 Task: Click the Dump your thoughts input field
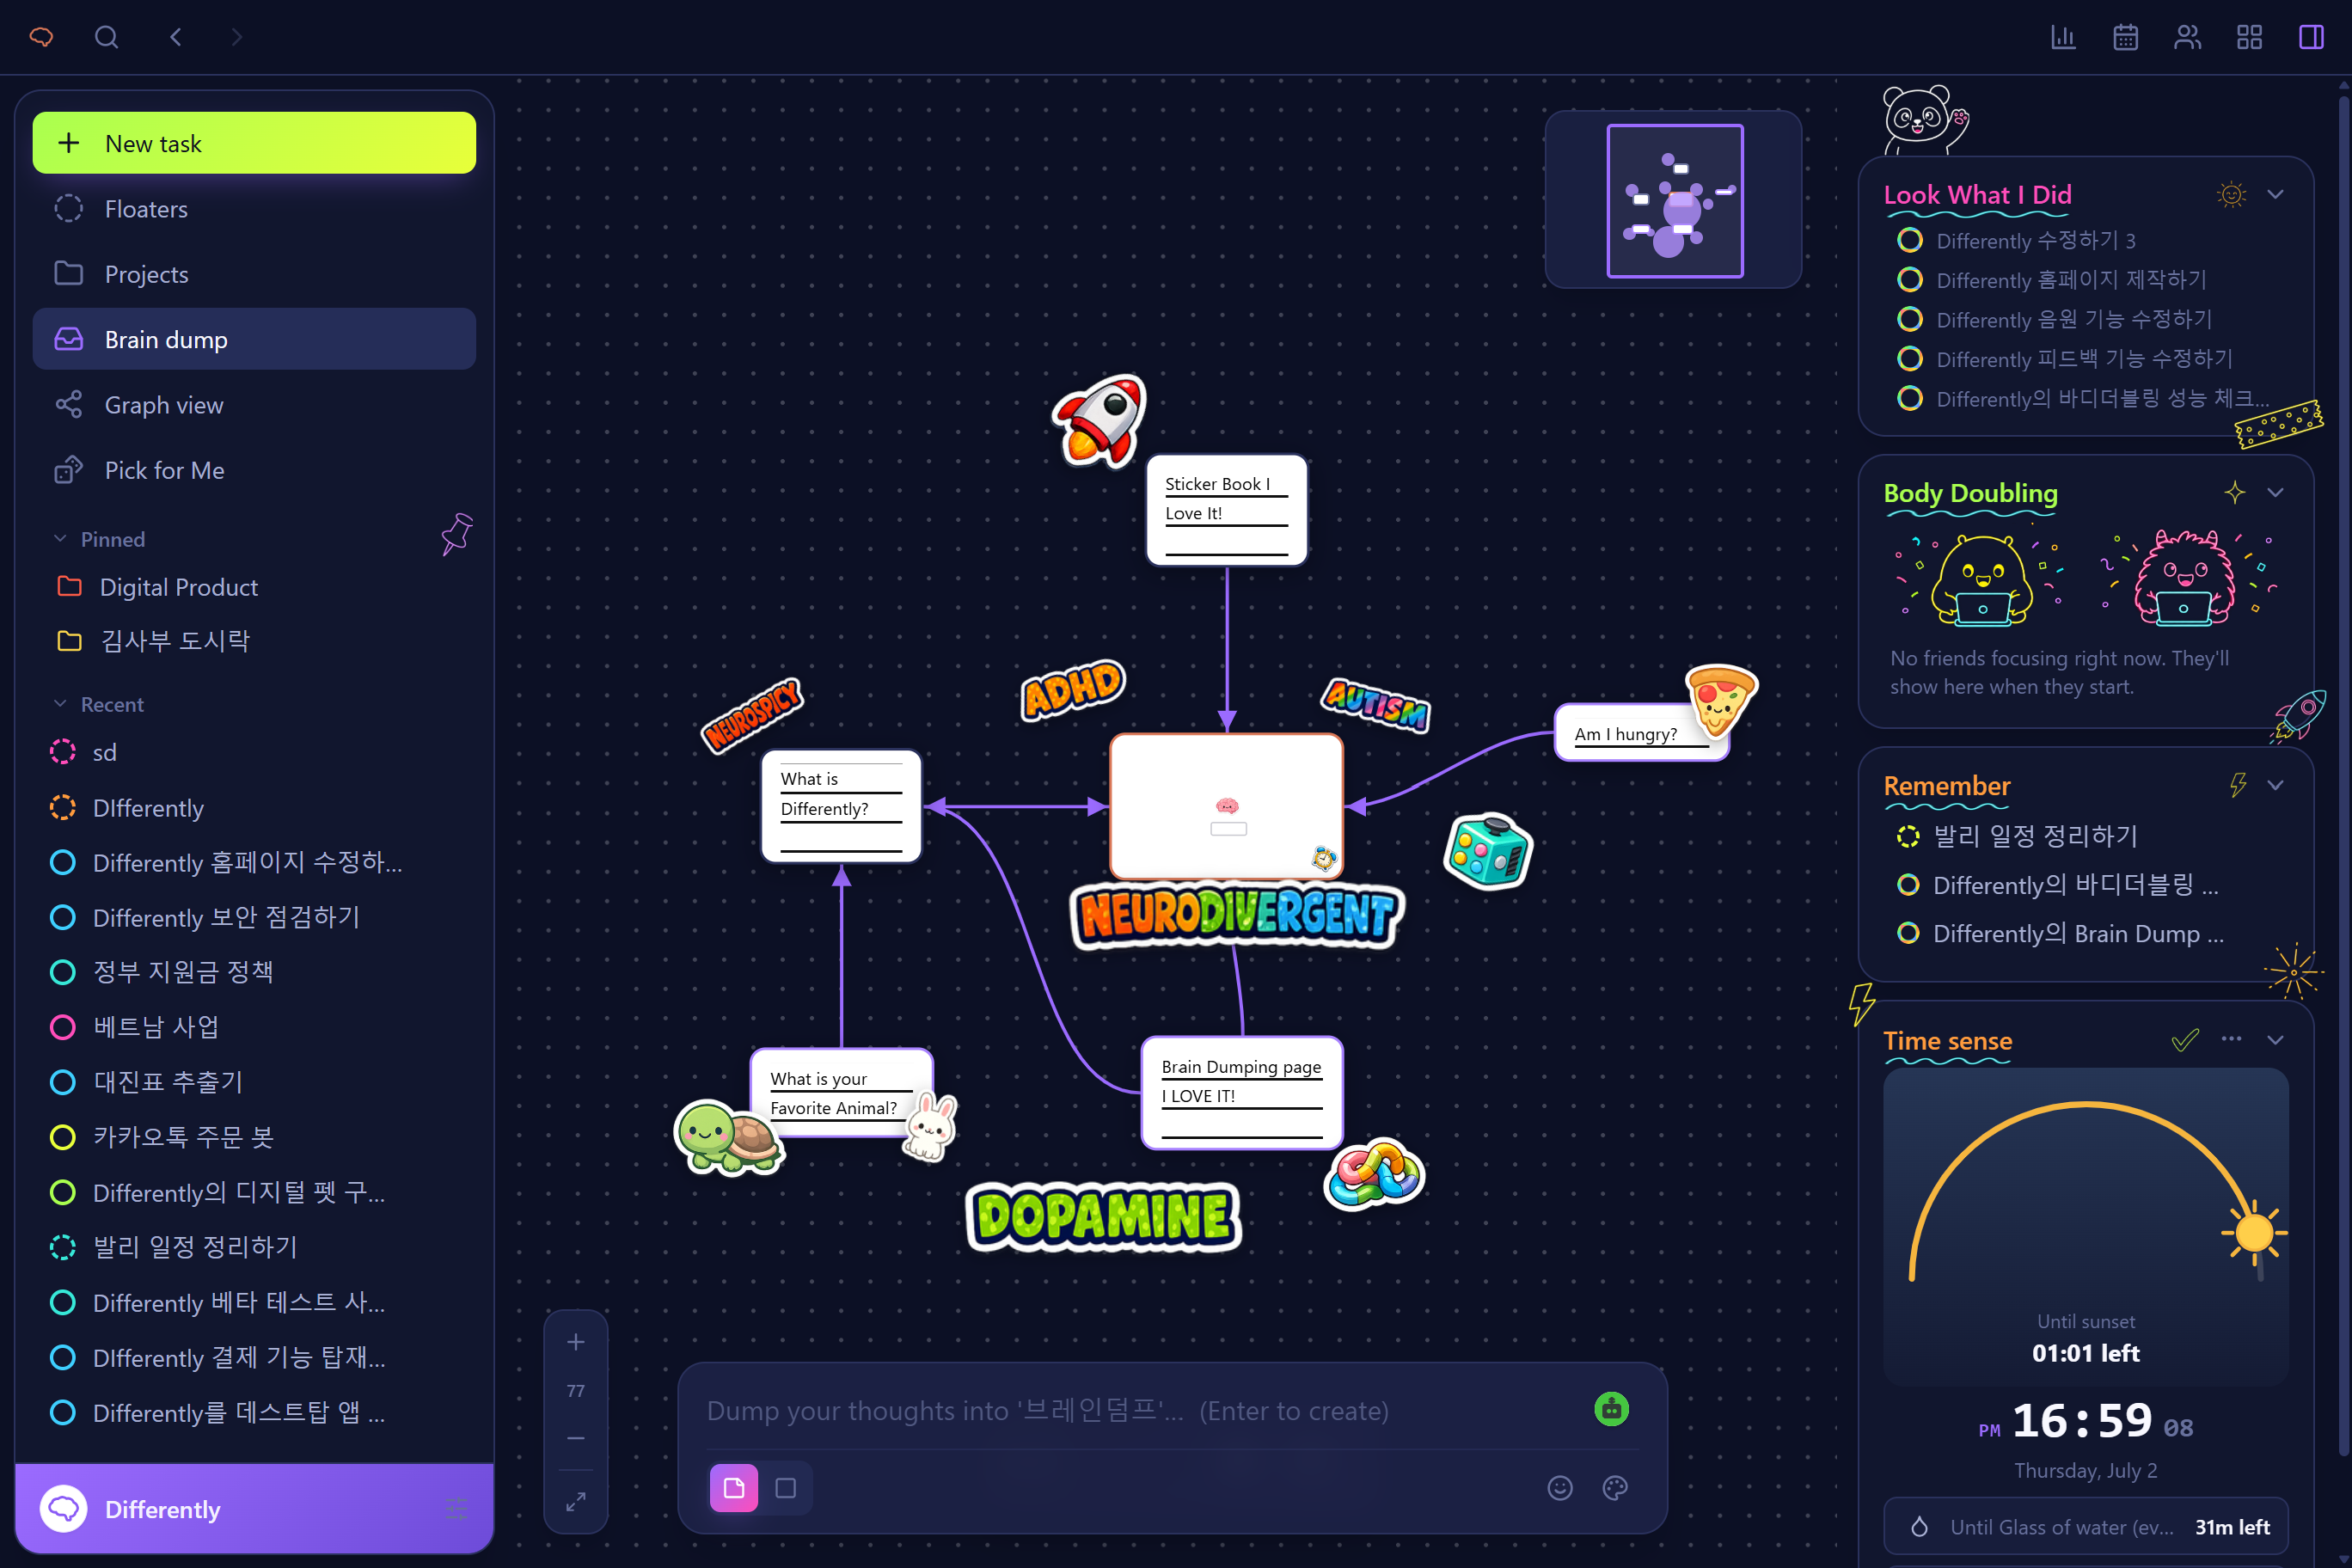tap(1140, 1410)
